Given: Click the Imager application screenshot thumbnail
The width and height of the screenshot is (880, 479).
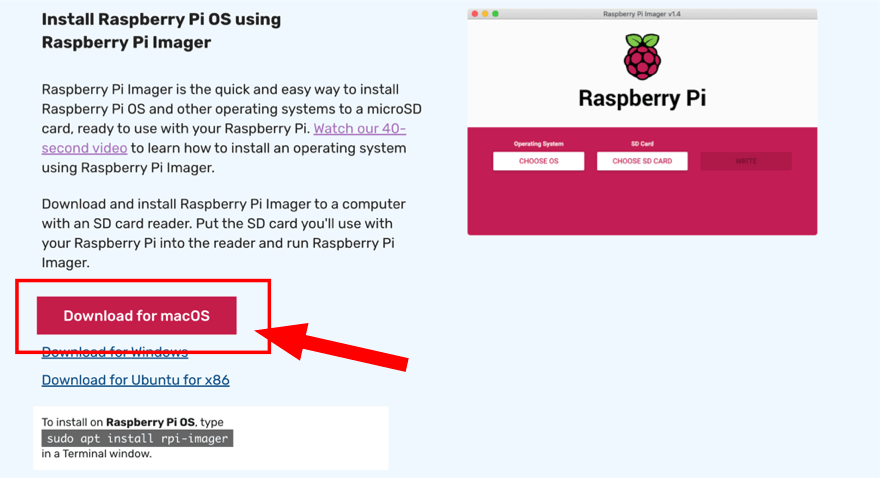Looking at the screenshot, I should pos(642,122).
